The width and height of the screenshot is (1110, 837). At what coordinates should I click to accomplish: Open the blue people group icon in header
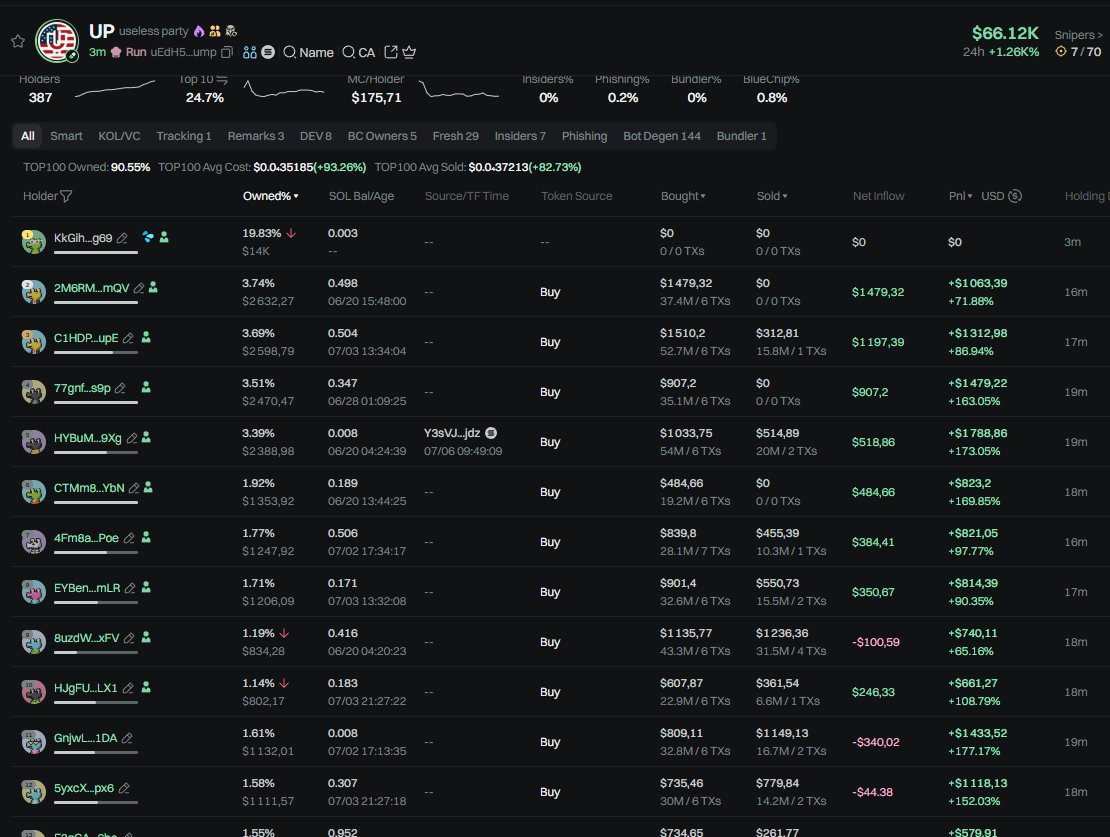click(x=249, y=52)
